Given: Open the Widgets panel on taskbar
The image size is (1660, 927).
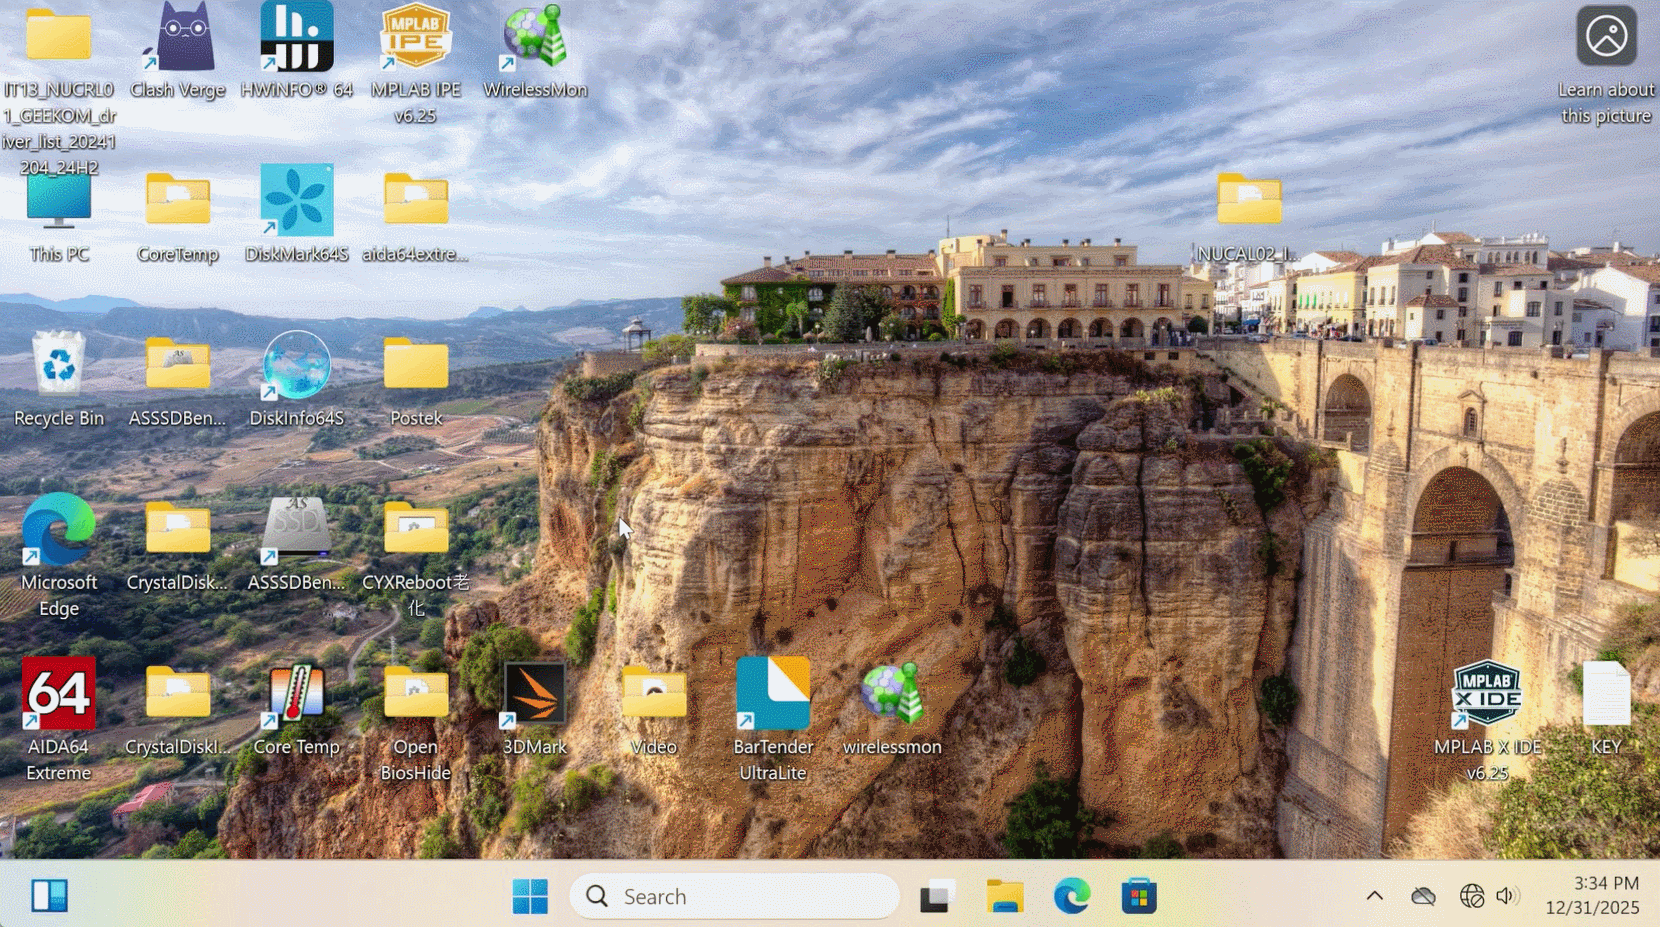Looking at the screenshot, I should (x=49, y=896).
